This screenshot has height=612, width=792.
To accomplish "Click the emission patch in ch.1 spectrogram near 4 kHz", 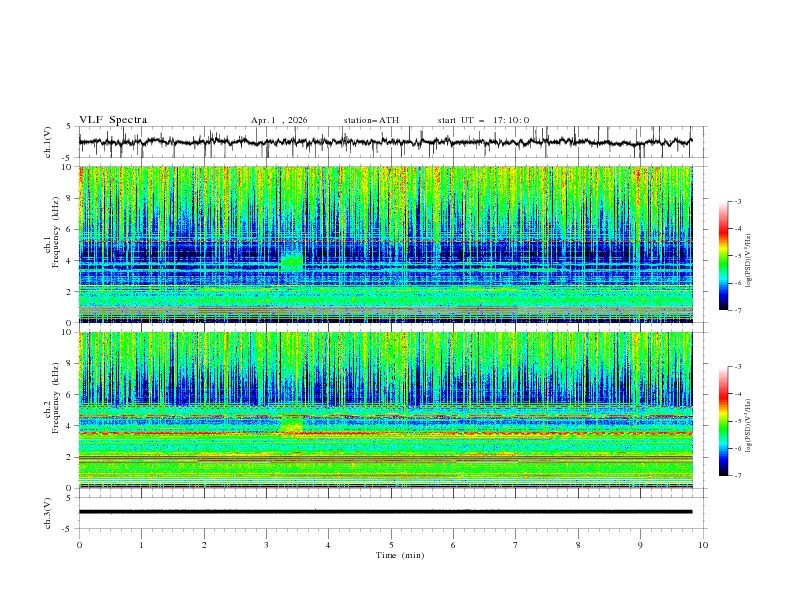I will point(291,262).
